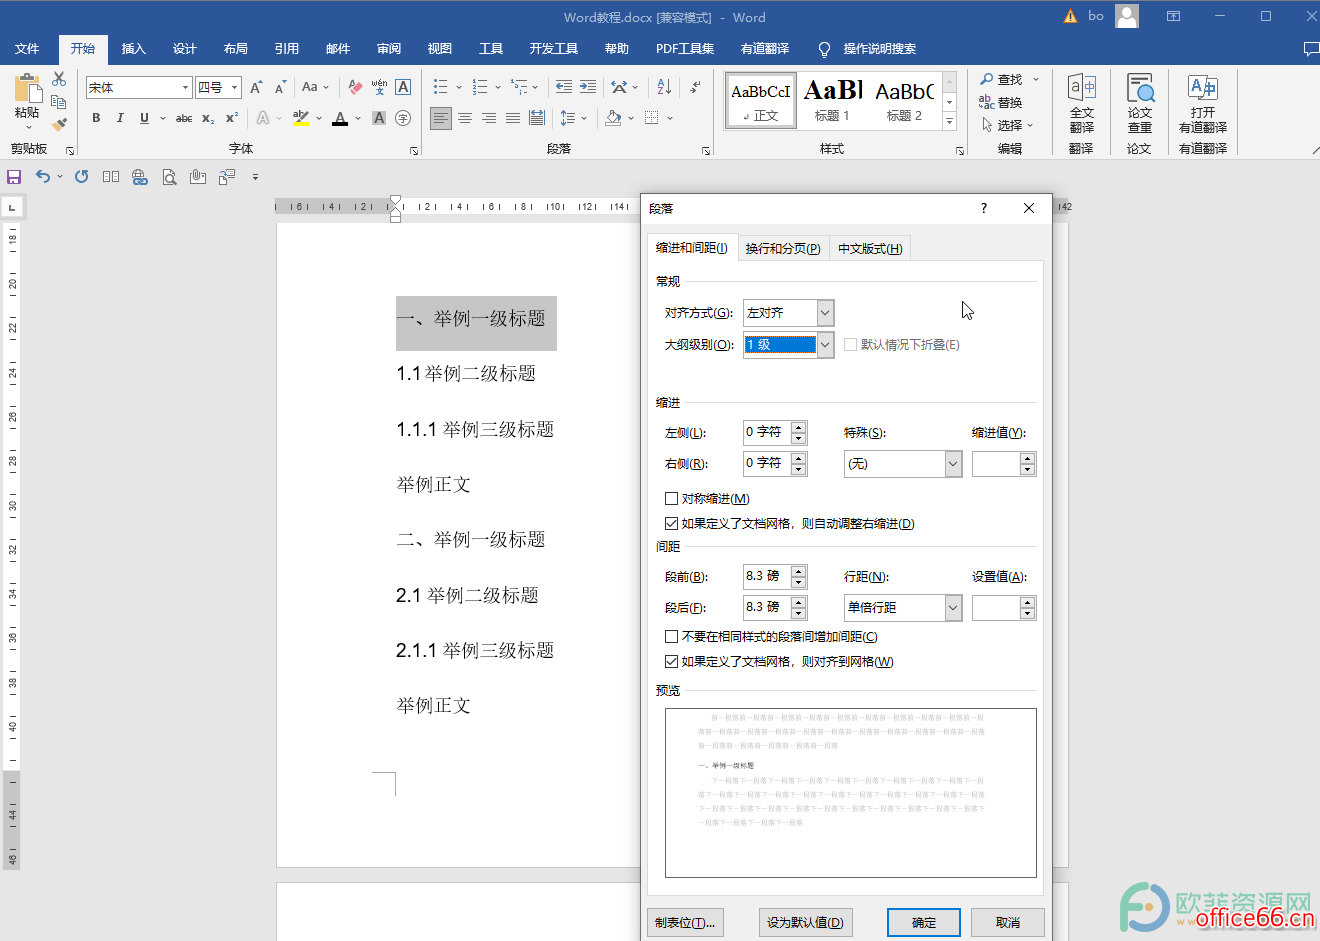Open the paragraph dialog launcher in ribbon

(x=706, y=150)
